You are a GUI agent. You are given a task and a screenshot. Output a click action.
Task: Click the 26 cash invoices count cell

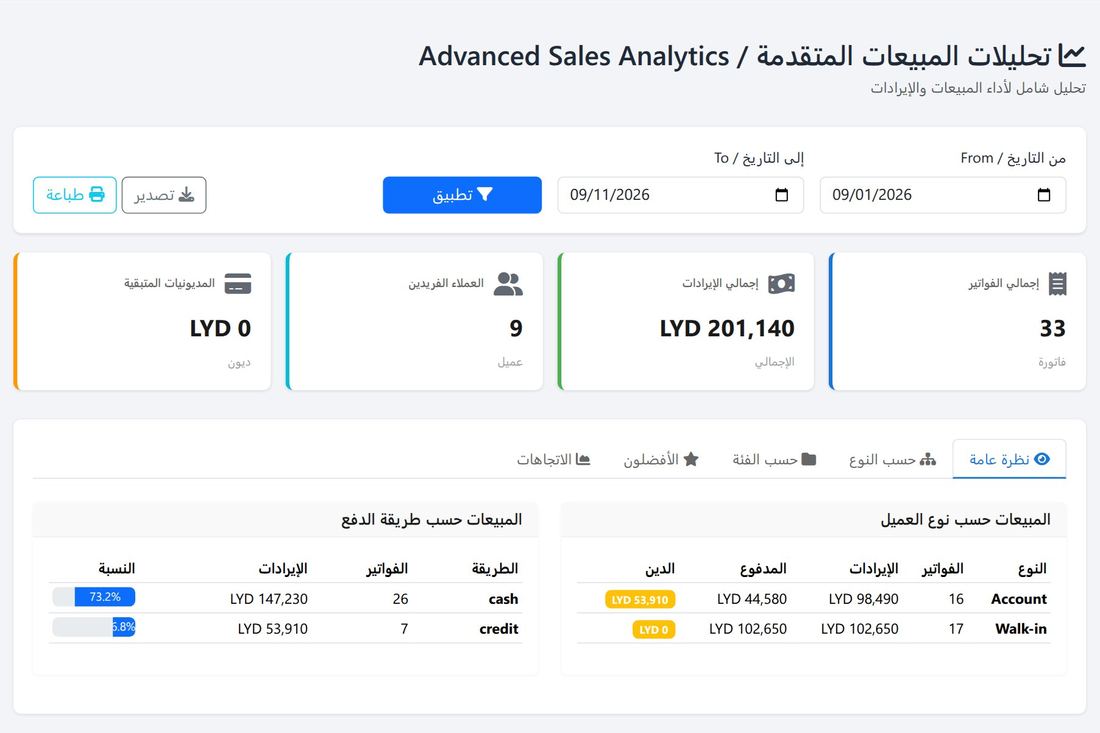401,599
